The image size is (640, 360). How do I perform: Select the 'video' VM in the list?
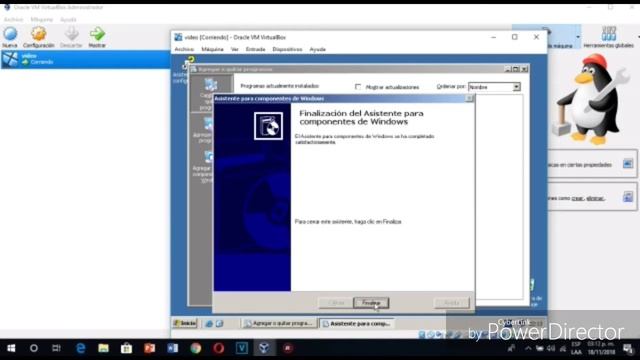pos(85,59)
